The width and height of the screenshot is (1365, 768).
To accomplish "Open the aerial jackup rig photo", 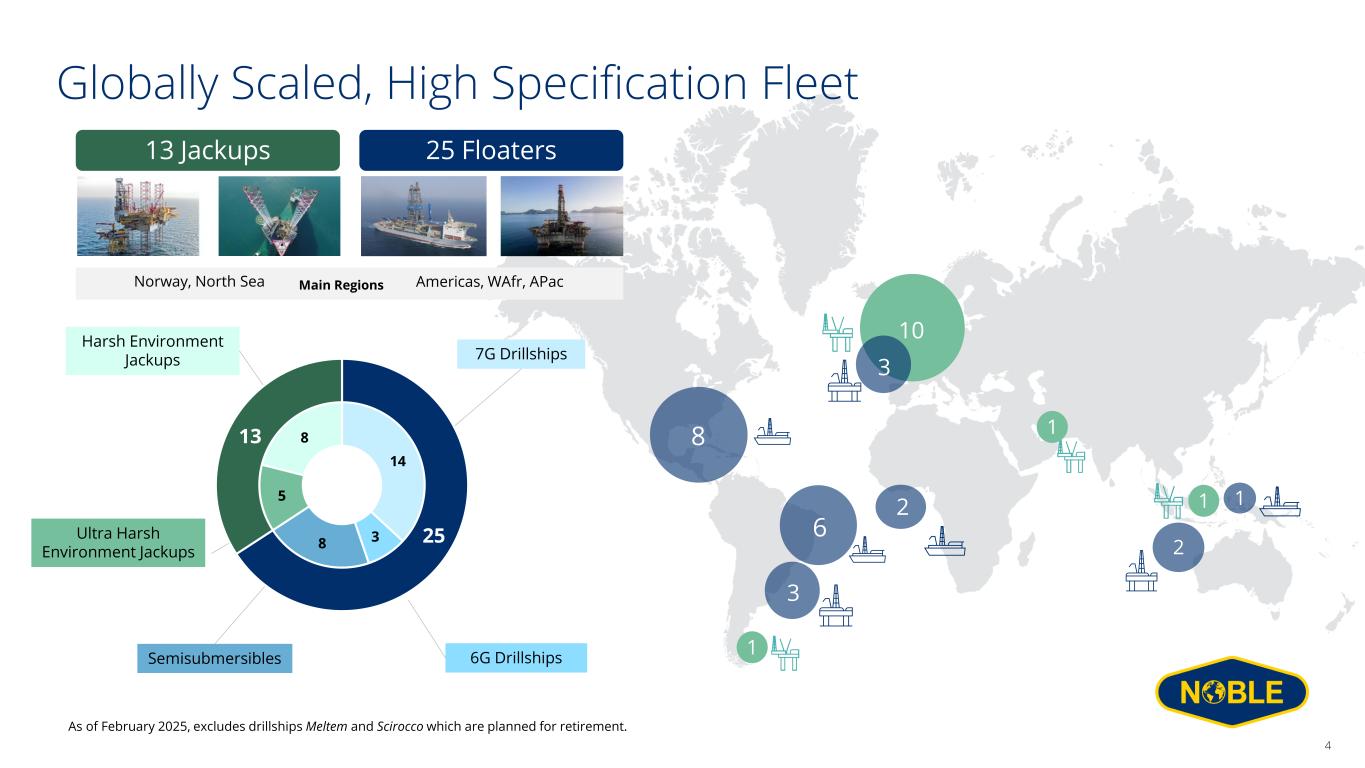I will click(279, 216).
